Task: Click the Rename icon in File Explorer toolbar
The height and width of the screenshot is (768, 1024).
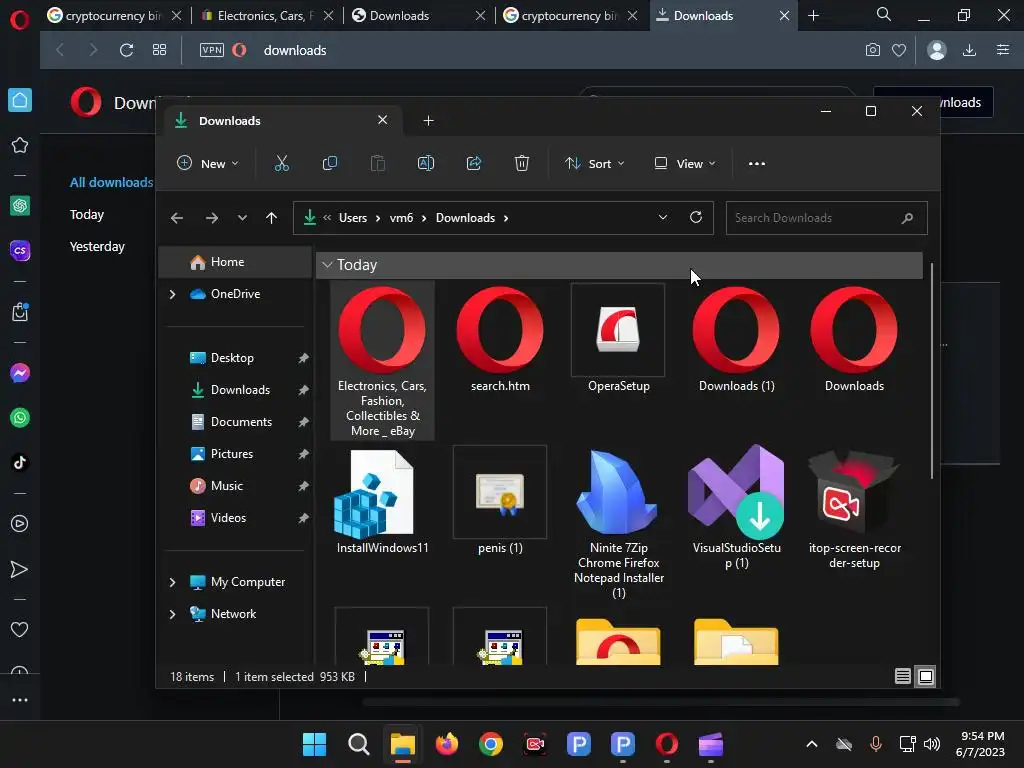Action: point(426,163)
